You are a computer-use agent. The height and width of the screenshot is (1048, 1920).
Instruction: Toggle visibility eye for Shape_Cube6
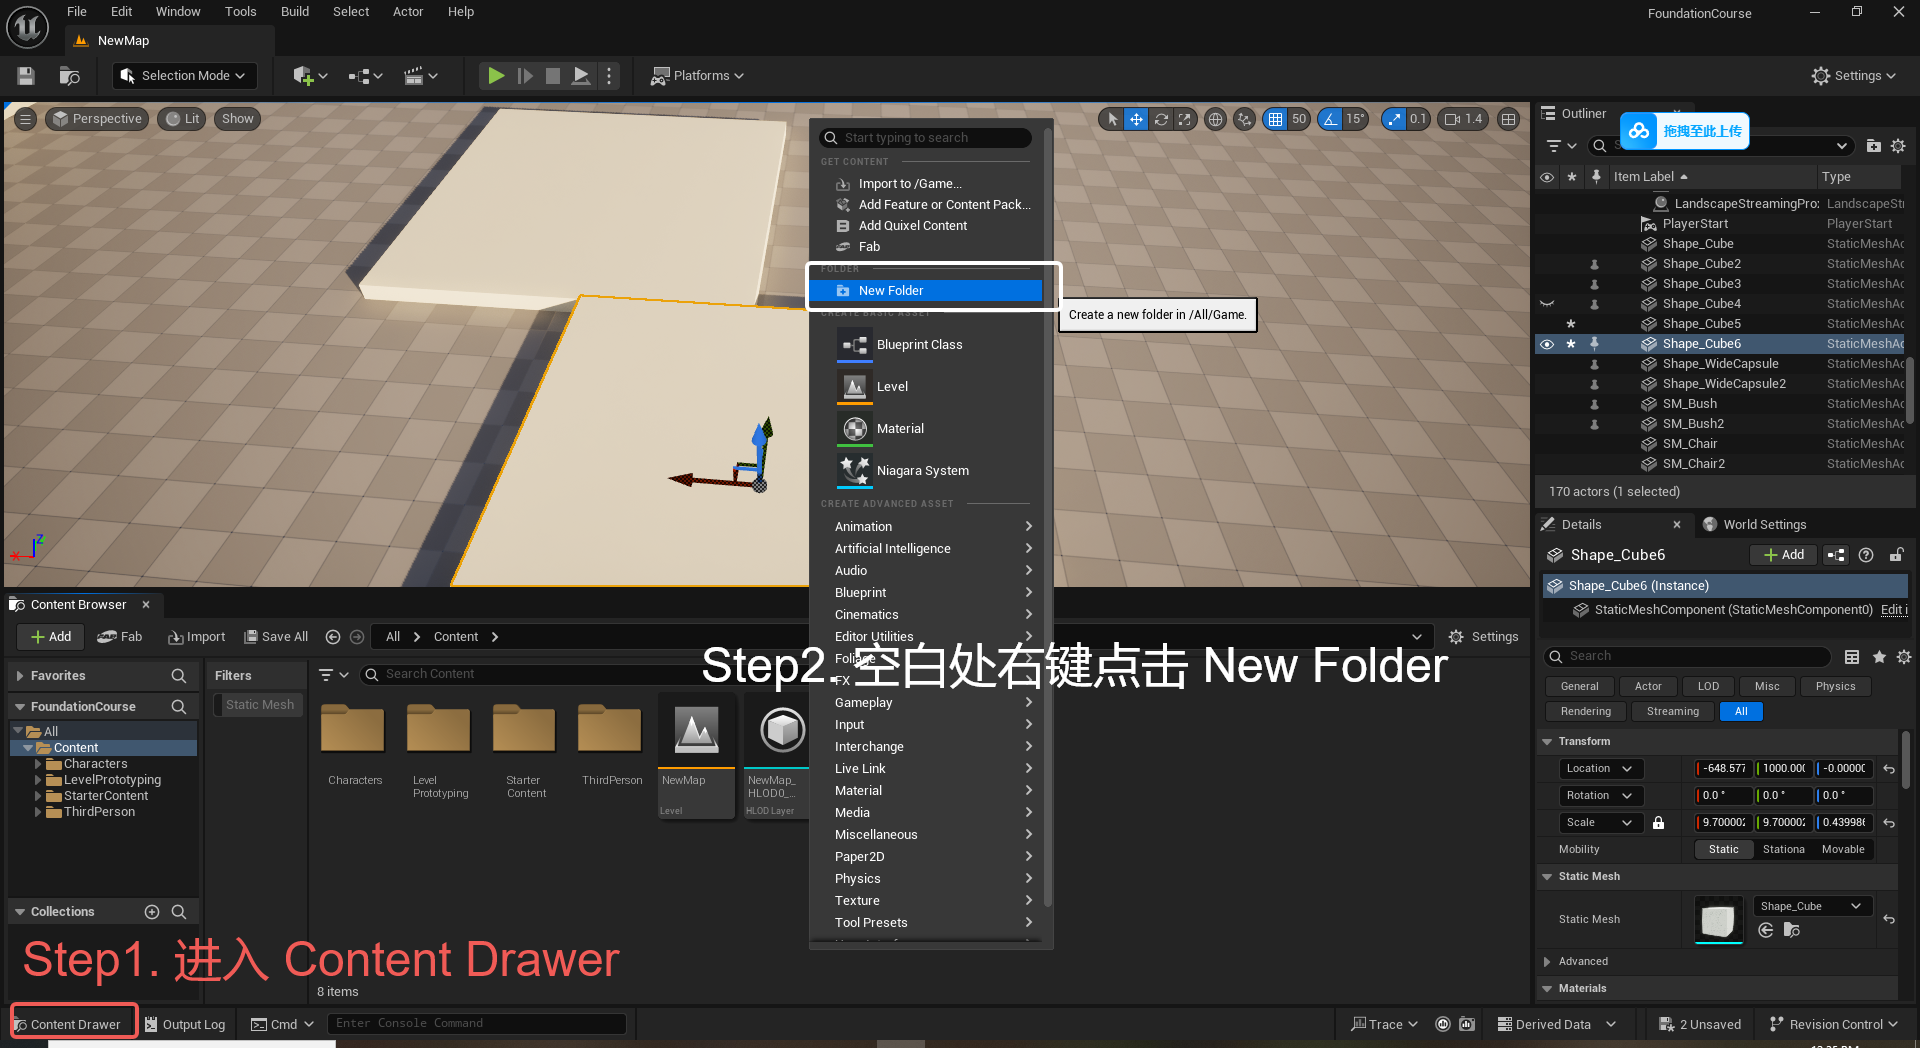click(1547, 344)
